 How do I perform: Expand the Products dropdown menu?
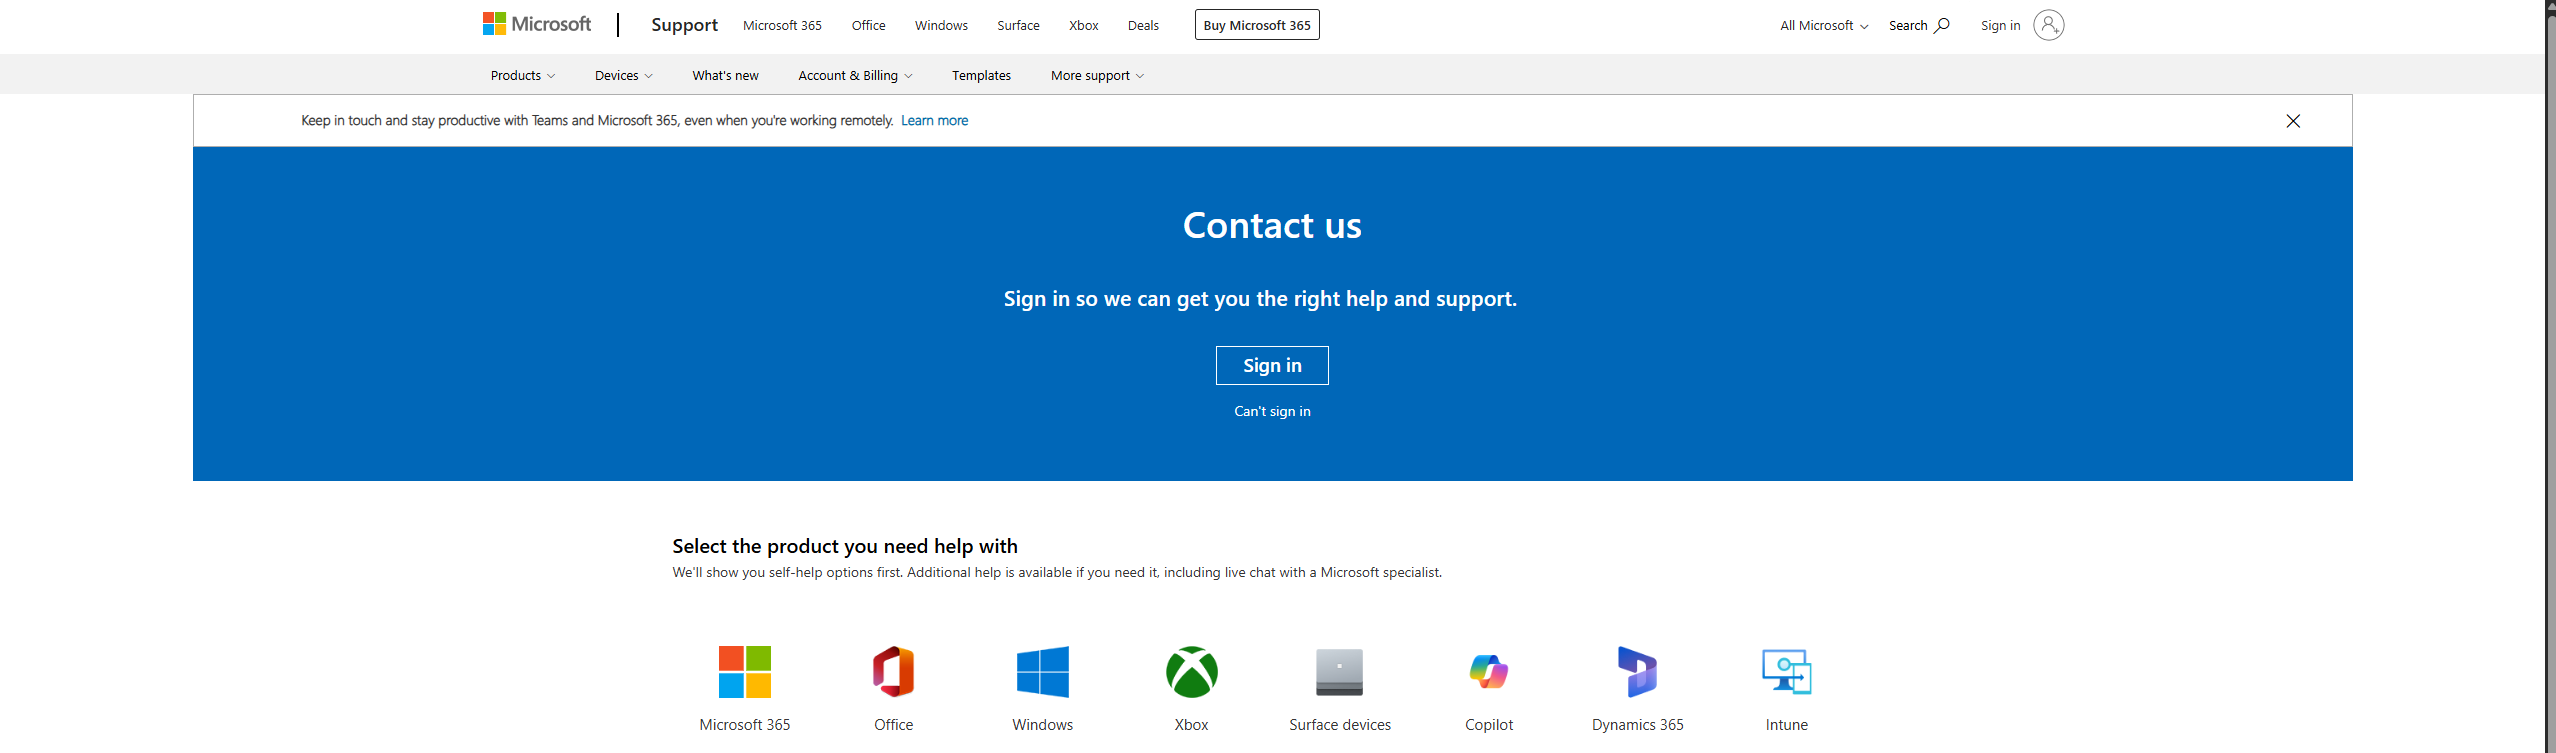(x=522, y=75)
